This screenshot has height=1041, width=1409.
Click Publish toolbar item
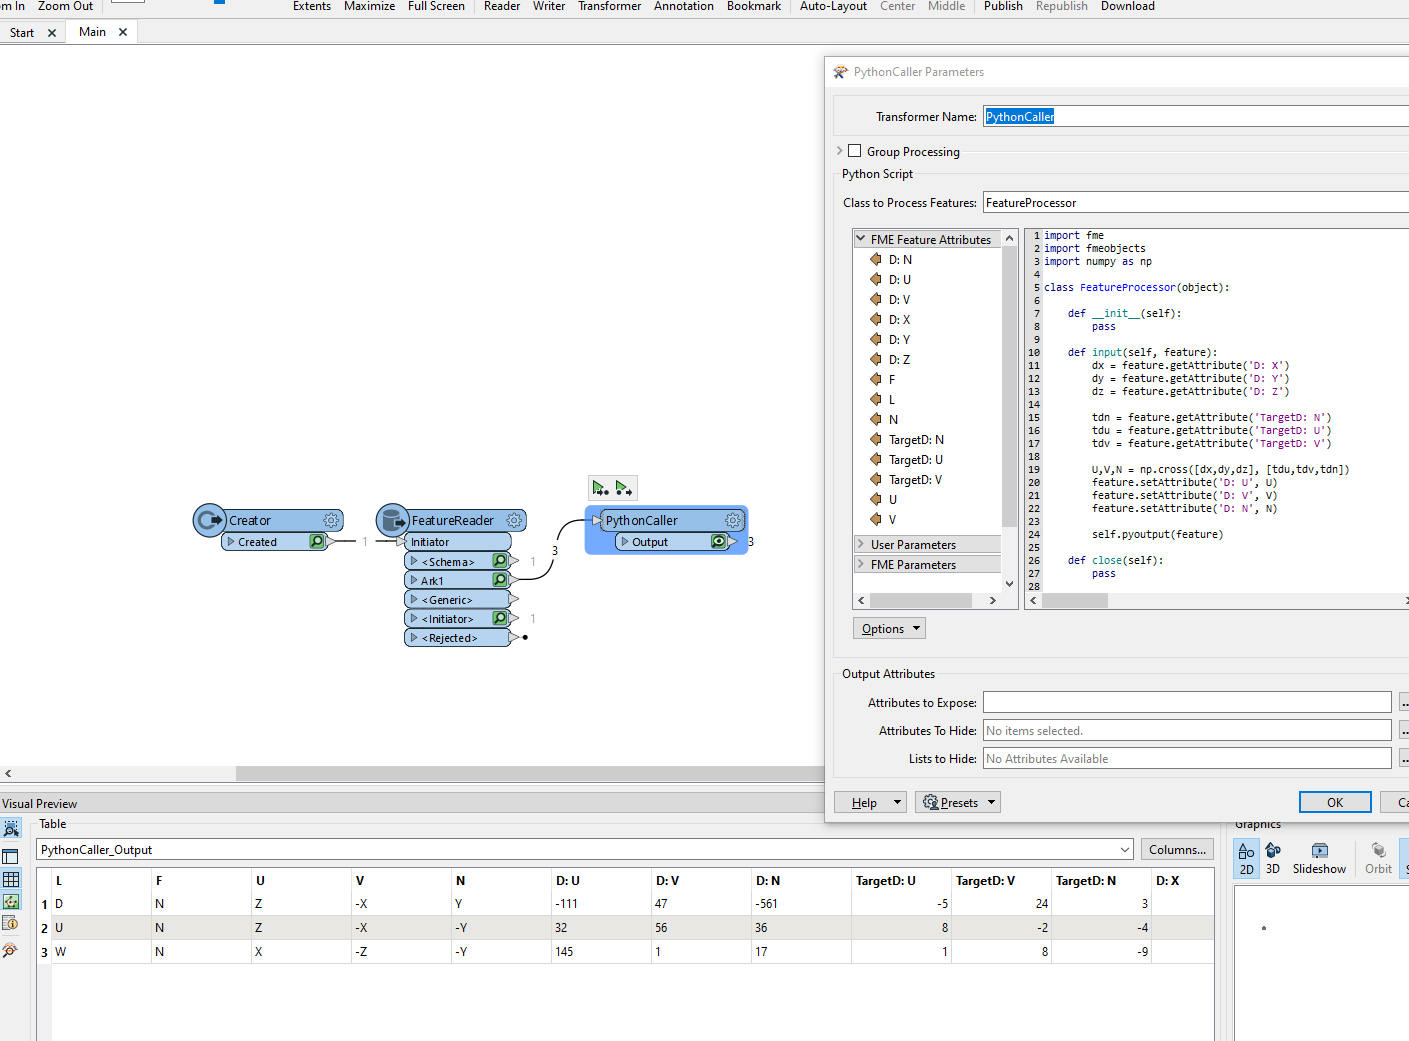tap(1003, 6)
